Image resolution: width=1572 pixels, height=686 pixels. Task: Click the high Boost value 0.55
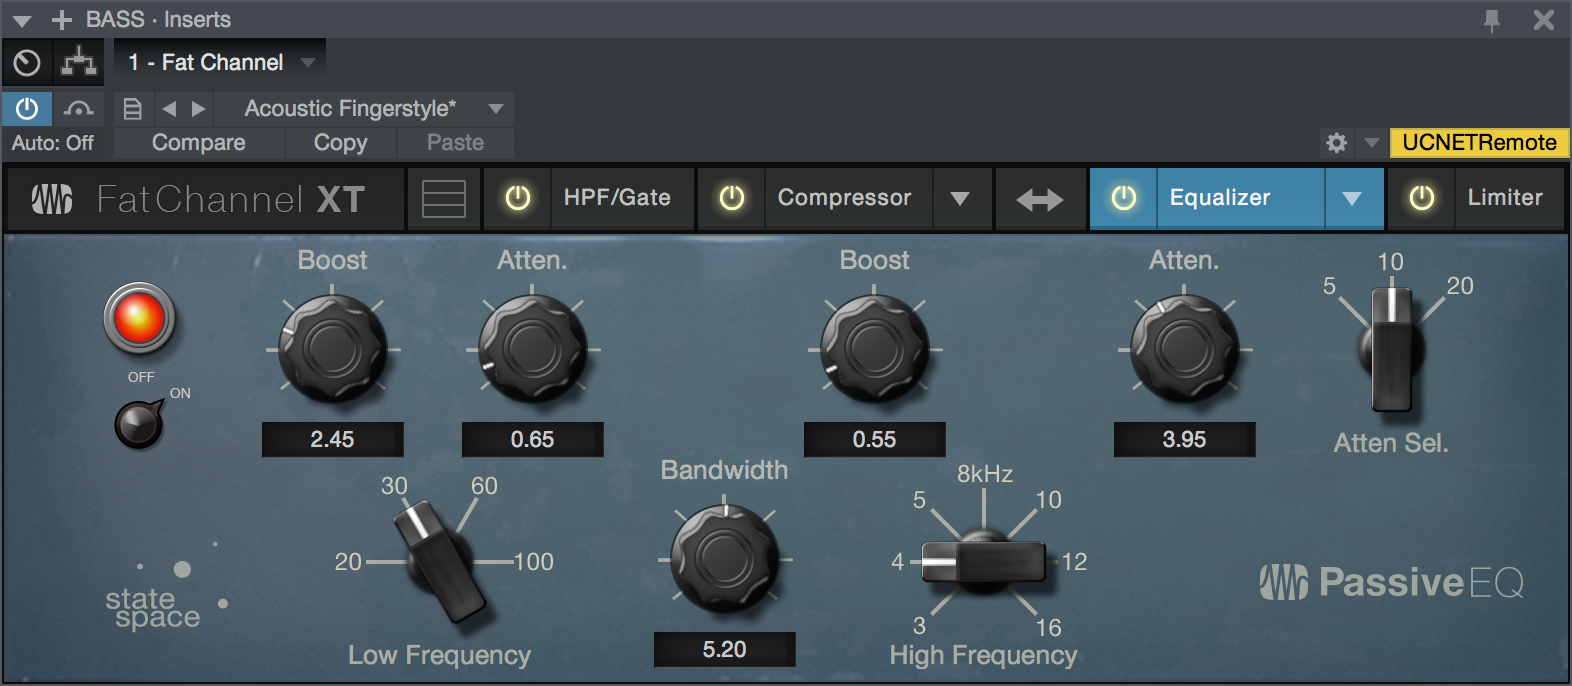click(875, 439)
